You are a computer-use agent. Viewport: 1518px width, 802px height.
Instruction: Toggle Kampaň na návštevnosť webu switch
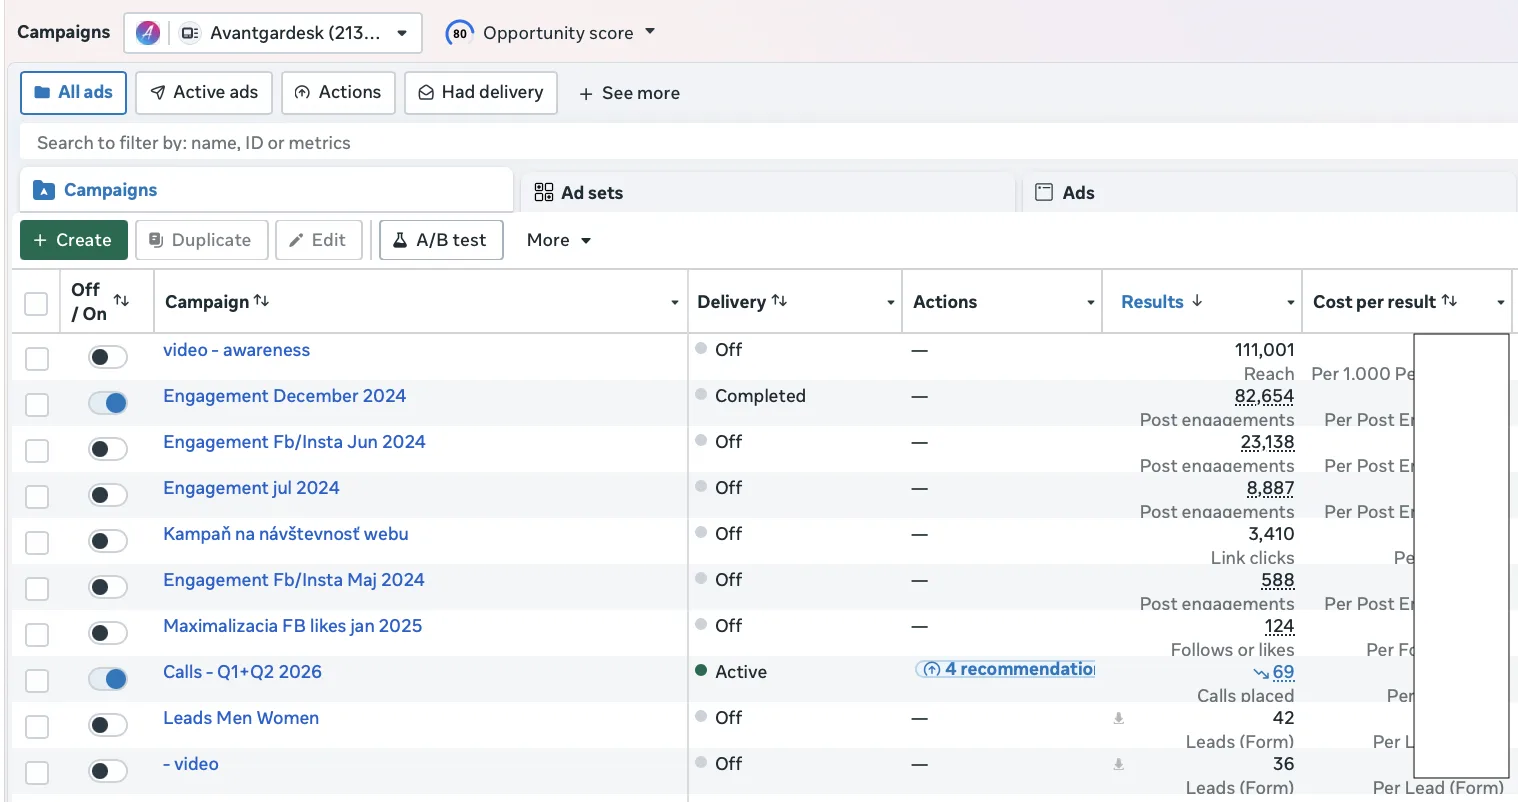(x=108, y=541)
